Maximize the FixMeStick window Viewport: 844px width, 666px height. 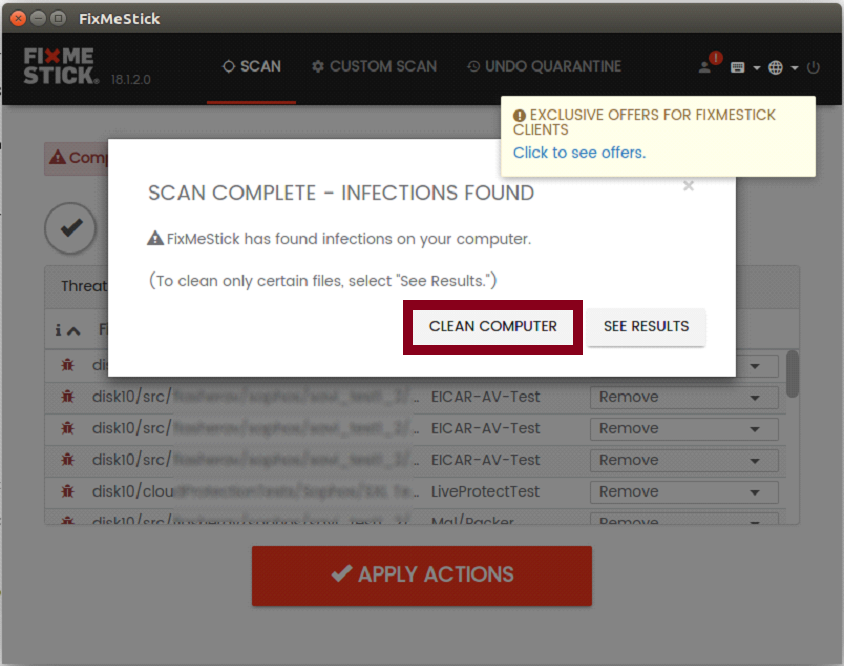(x=58, y=19)
